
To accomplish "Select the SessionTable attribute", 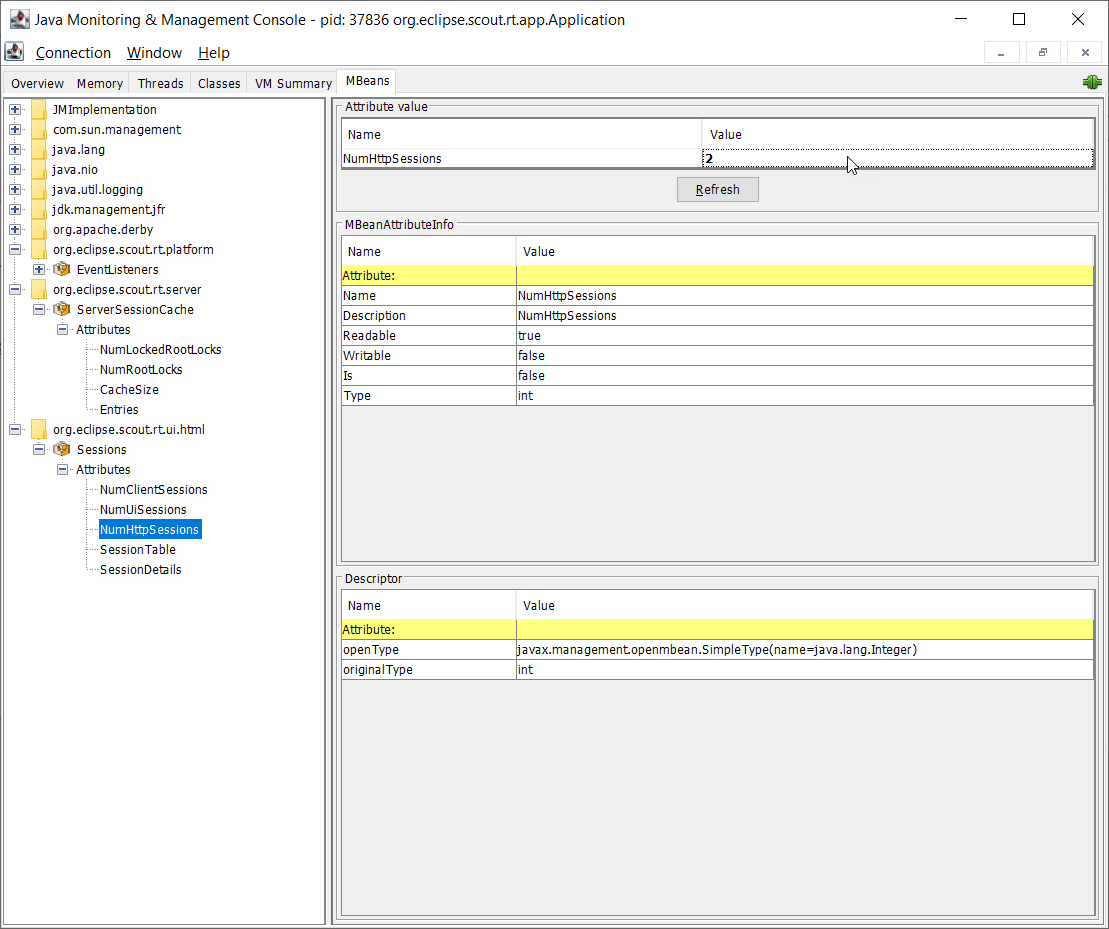I will tap(137, 549).
